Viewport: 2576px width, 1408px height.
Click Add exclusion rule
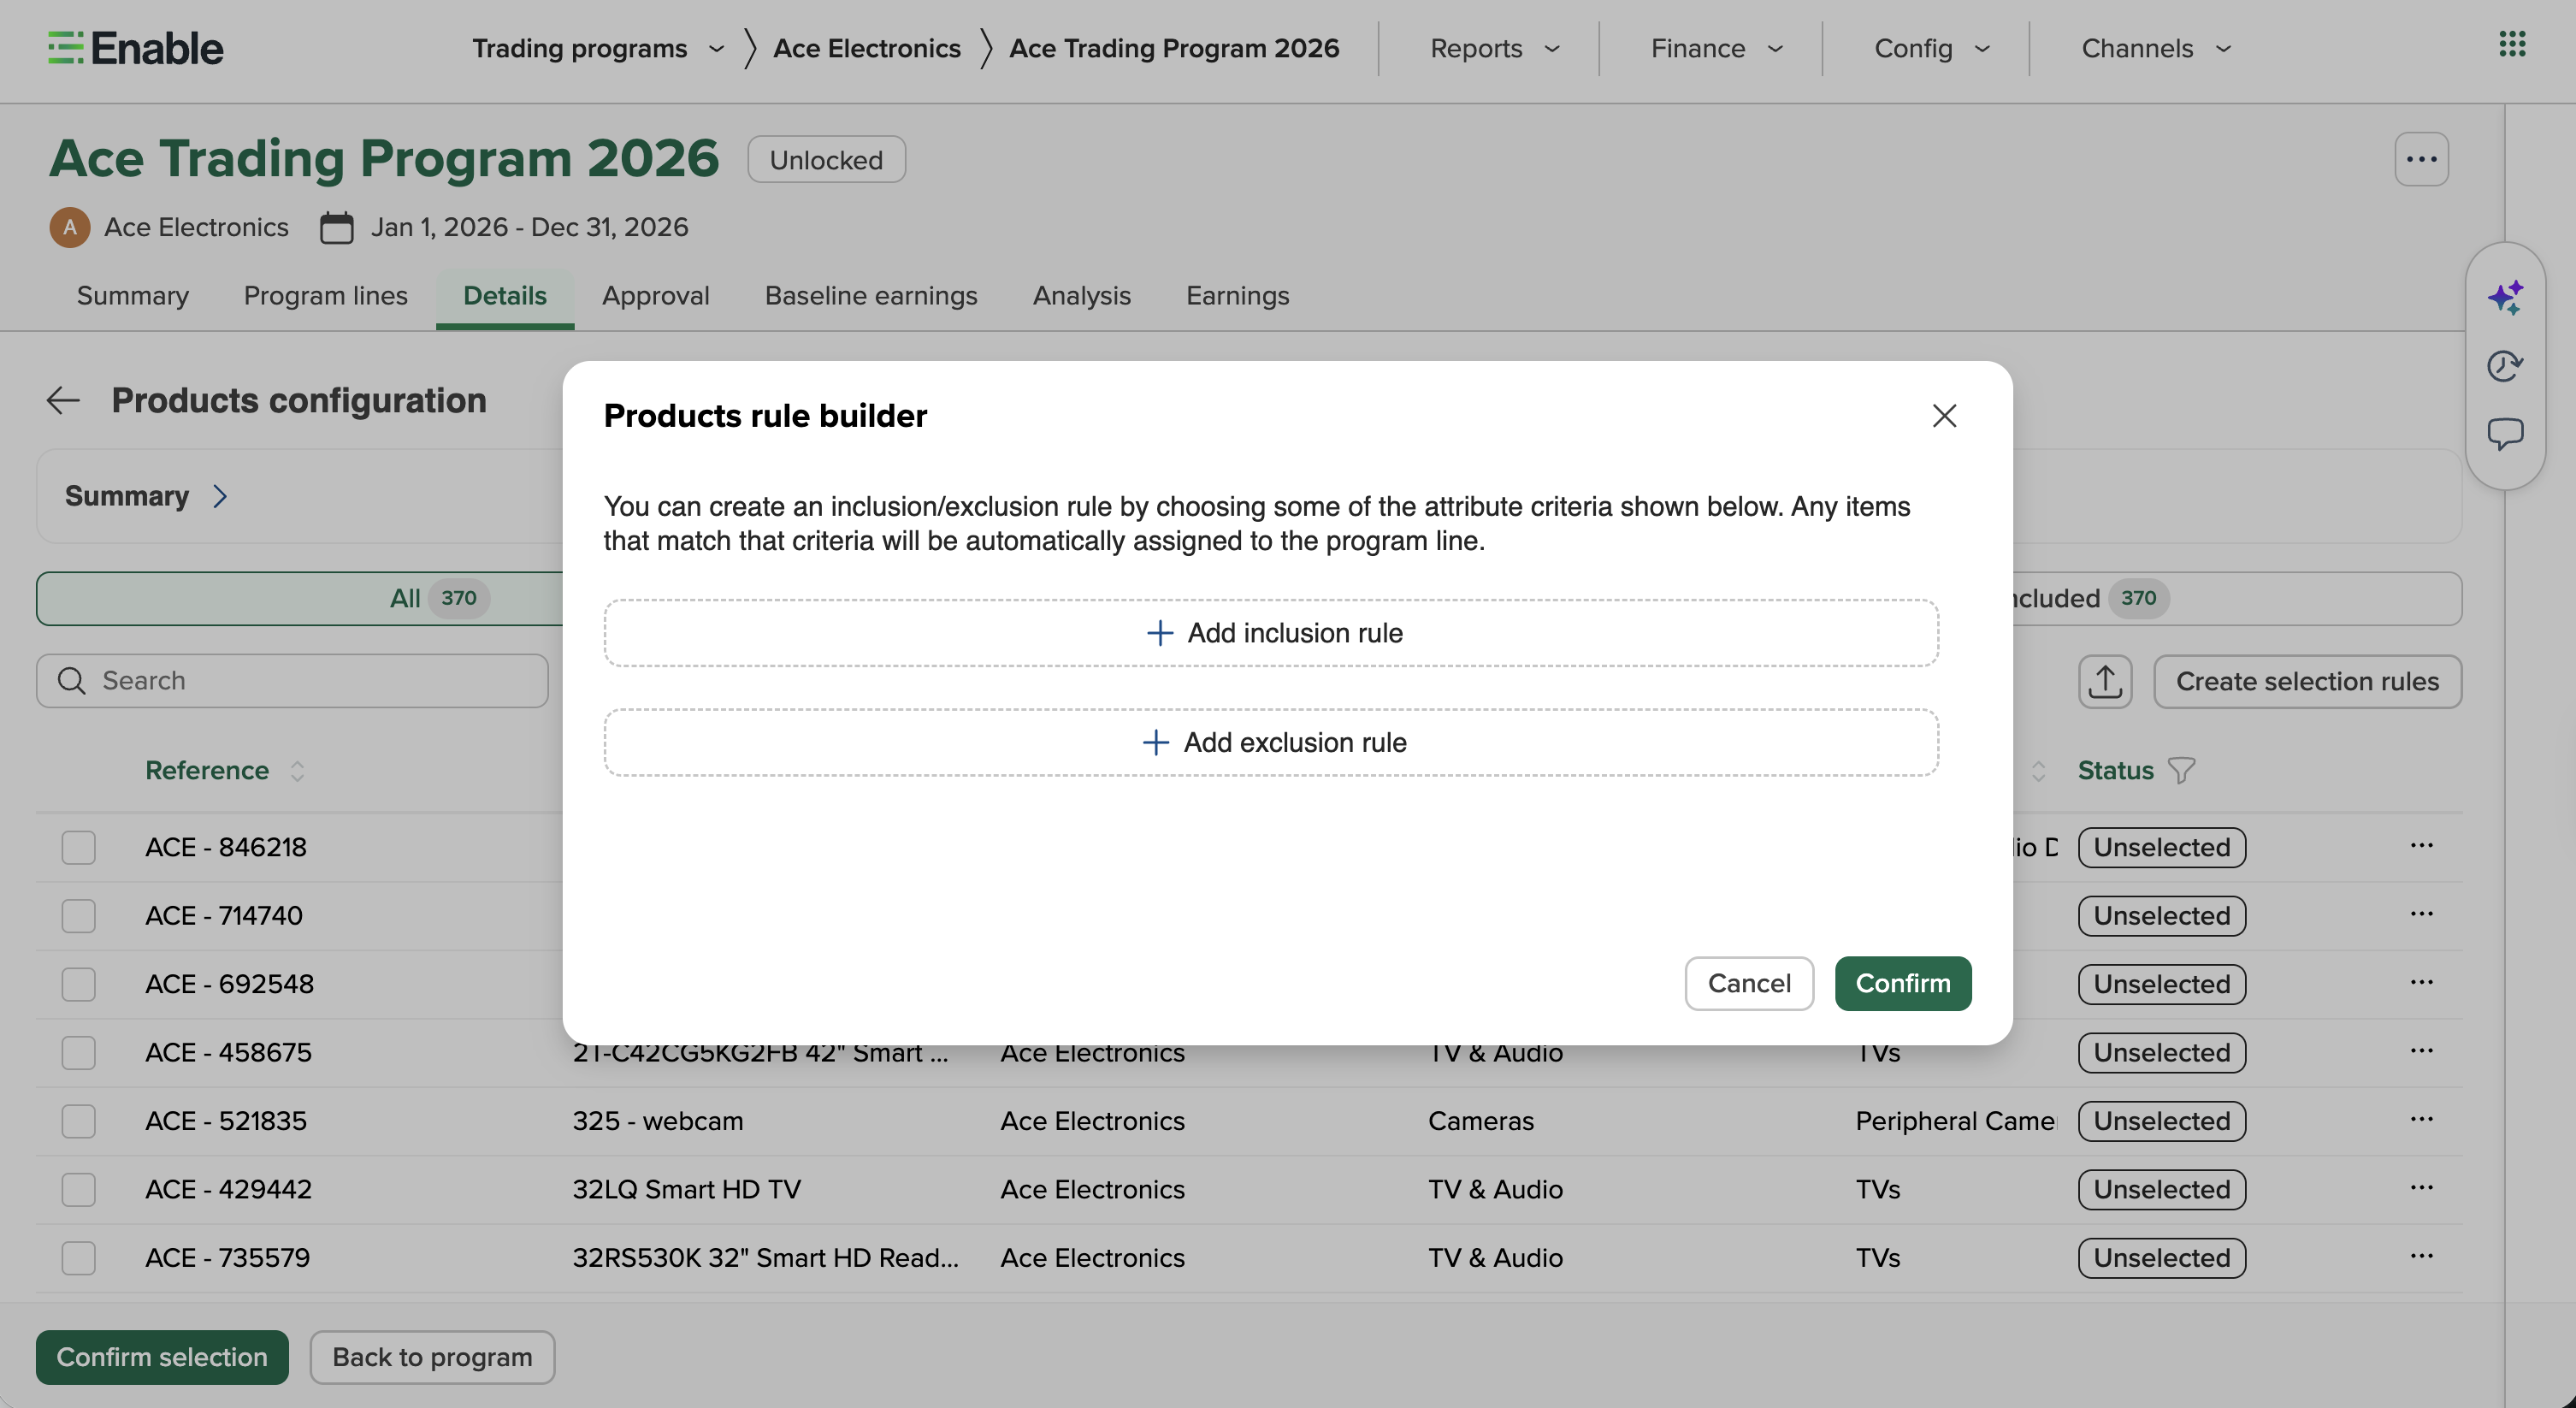tap(1271, 743)
